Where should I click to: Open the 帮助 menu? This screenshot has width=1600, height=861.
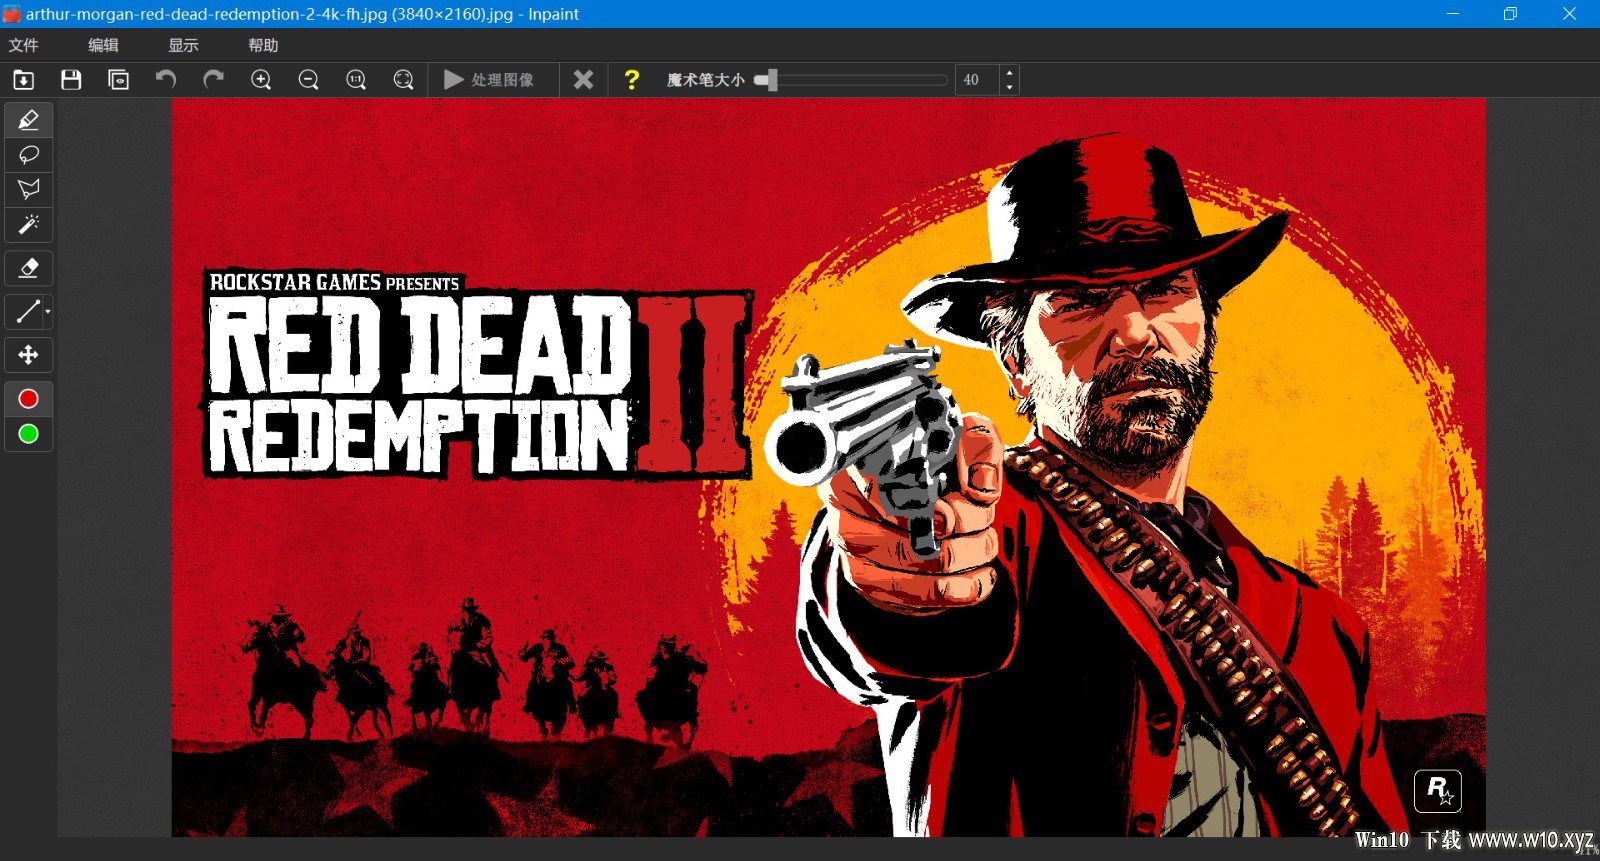[263, 45]
